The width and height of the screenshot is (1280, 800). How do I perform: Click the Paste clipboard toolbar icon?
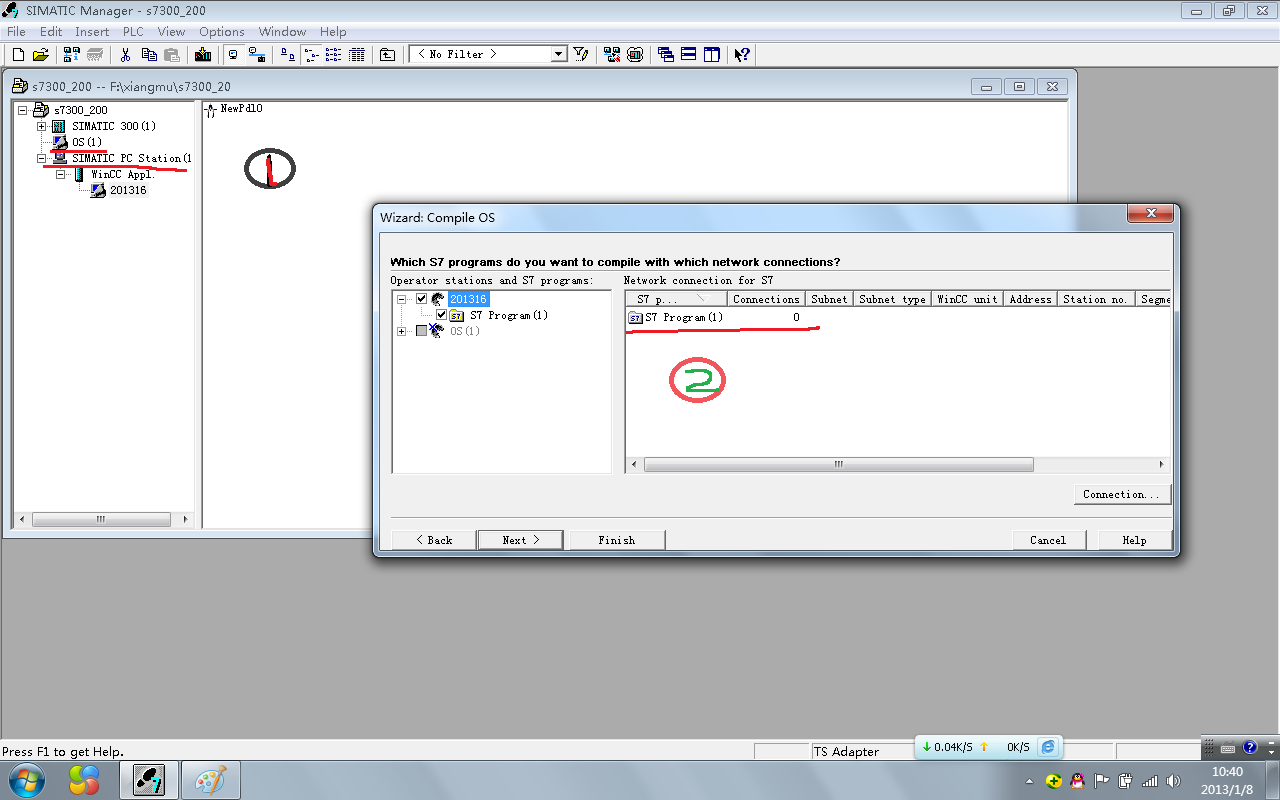click(x=171, y=54)
